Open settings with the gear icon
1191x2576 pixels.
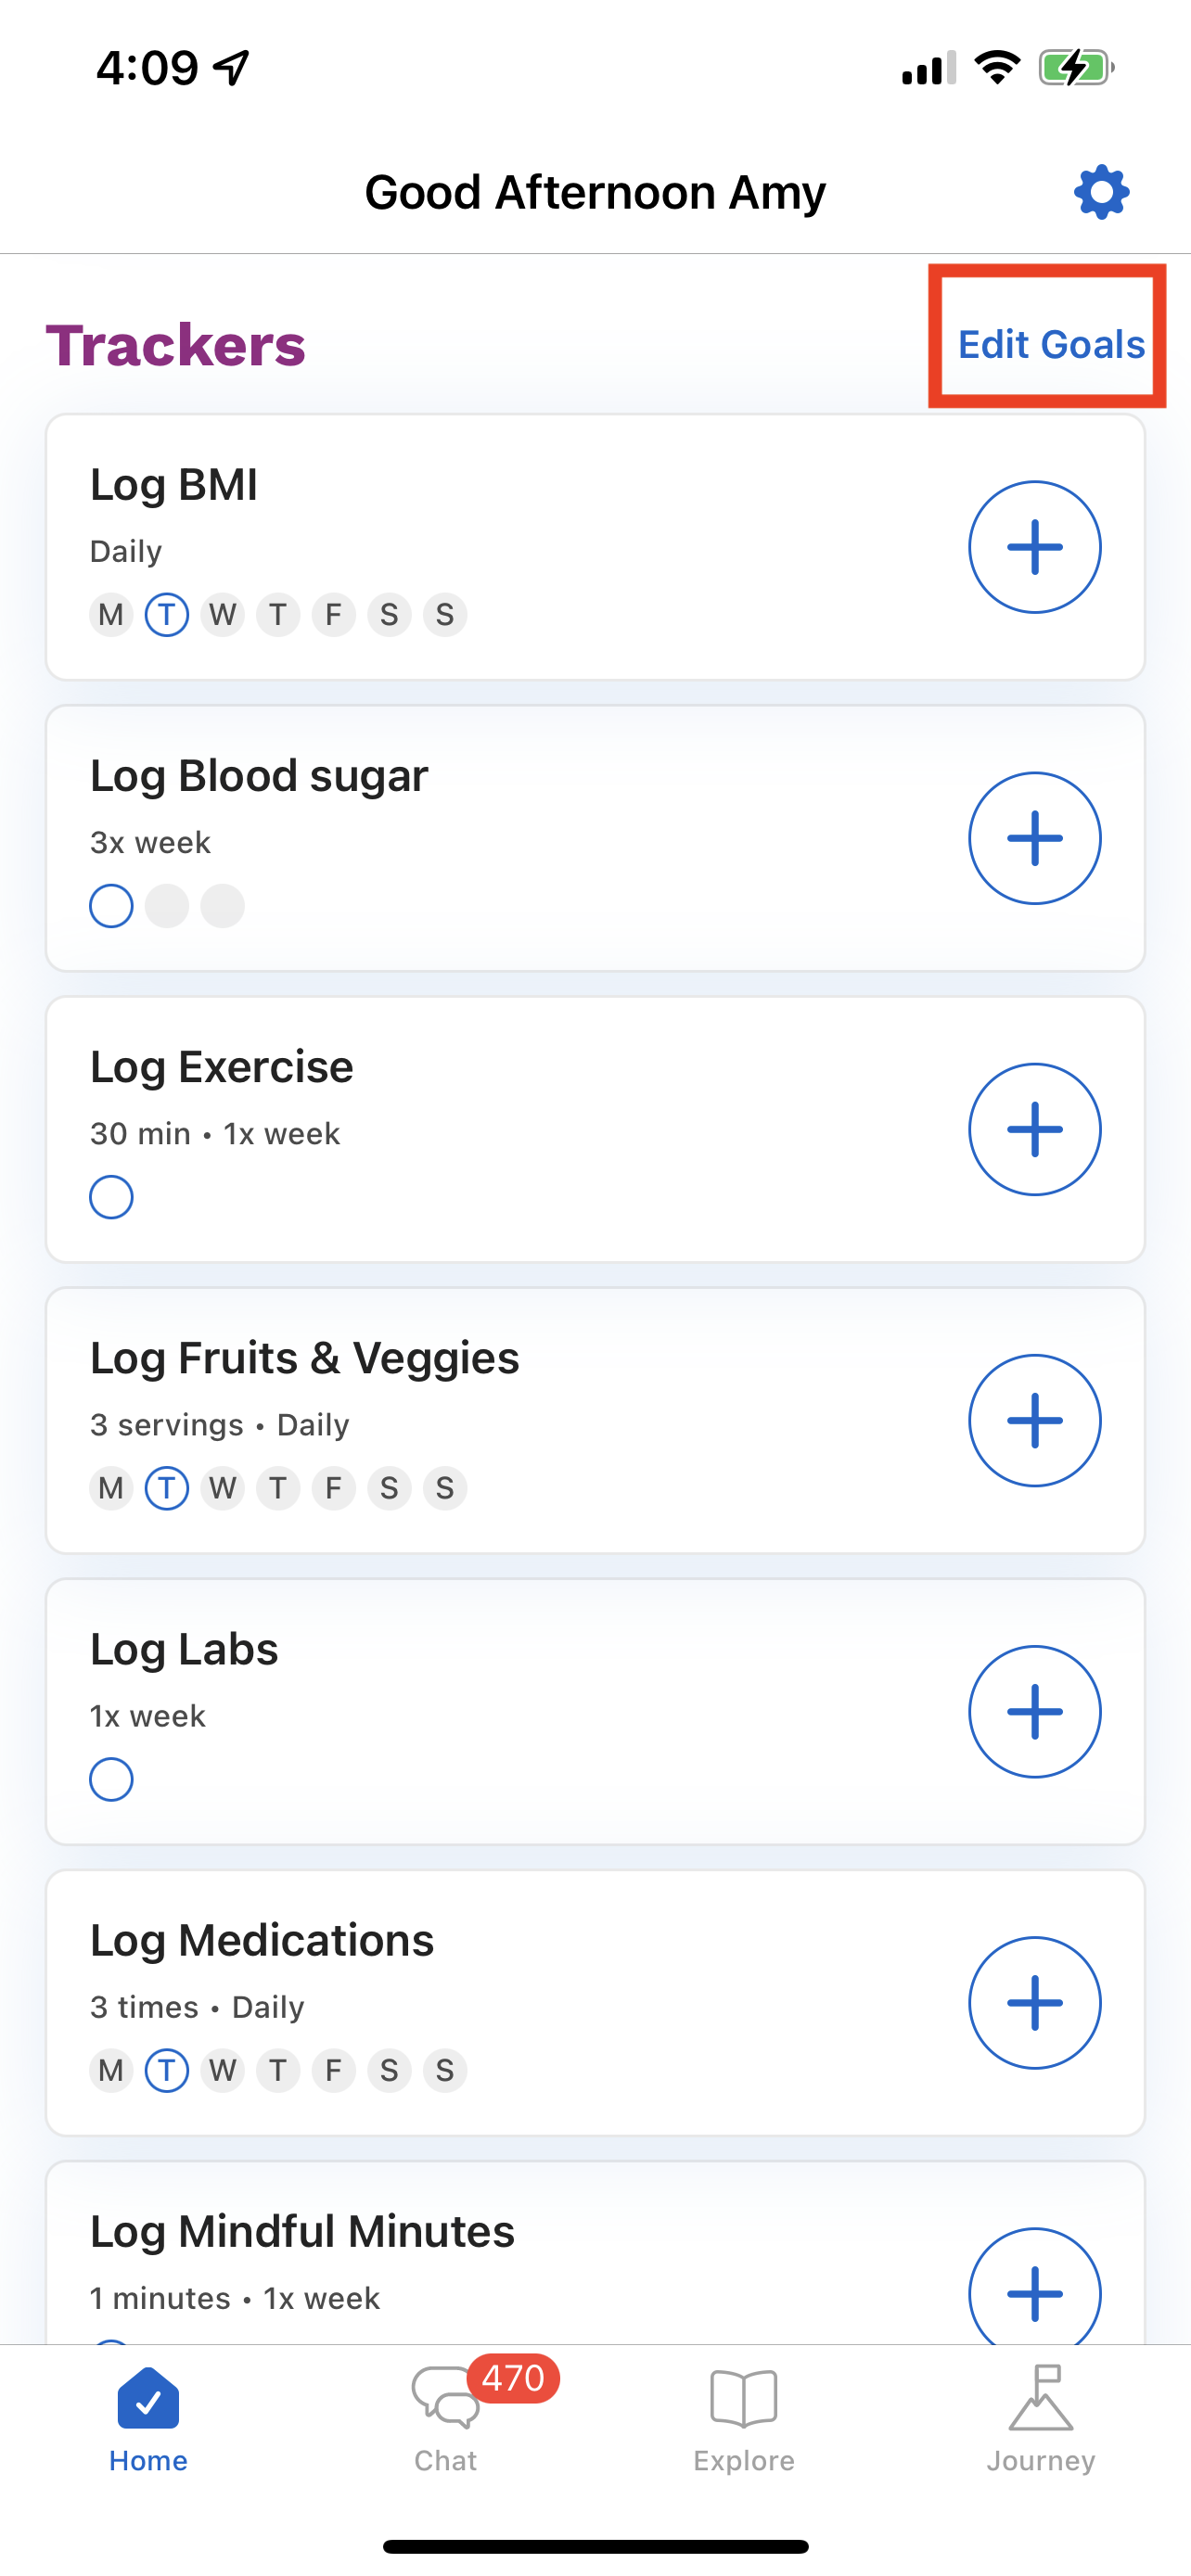click(1101, 192)
